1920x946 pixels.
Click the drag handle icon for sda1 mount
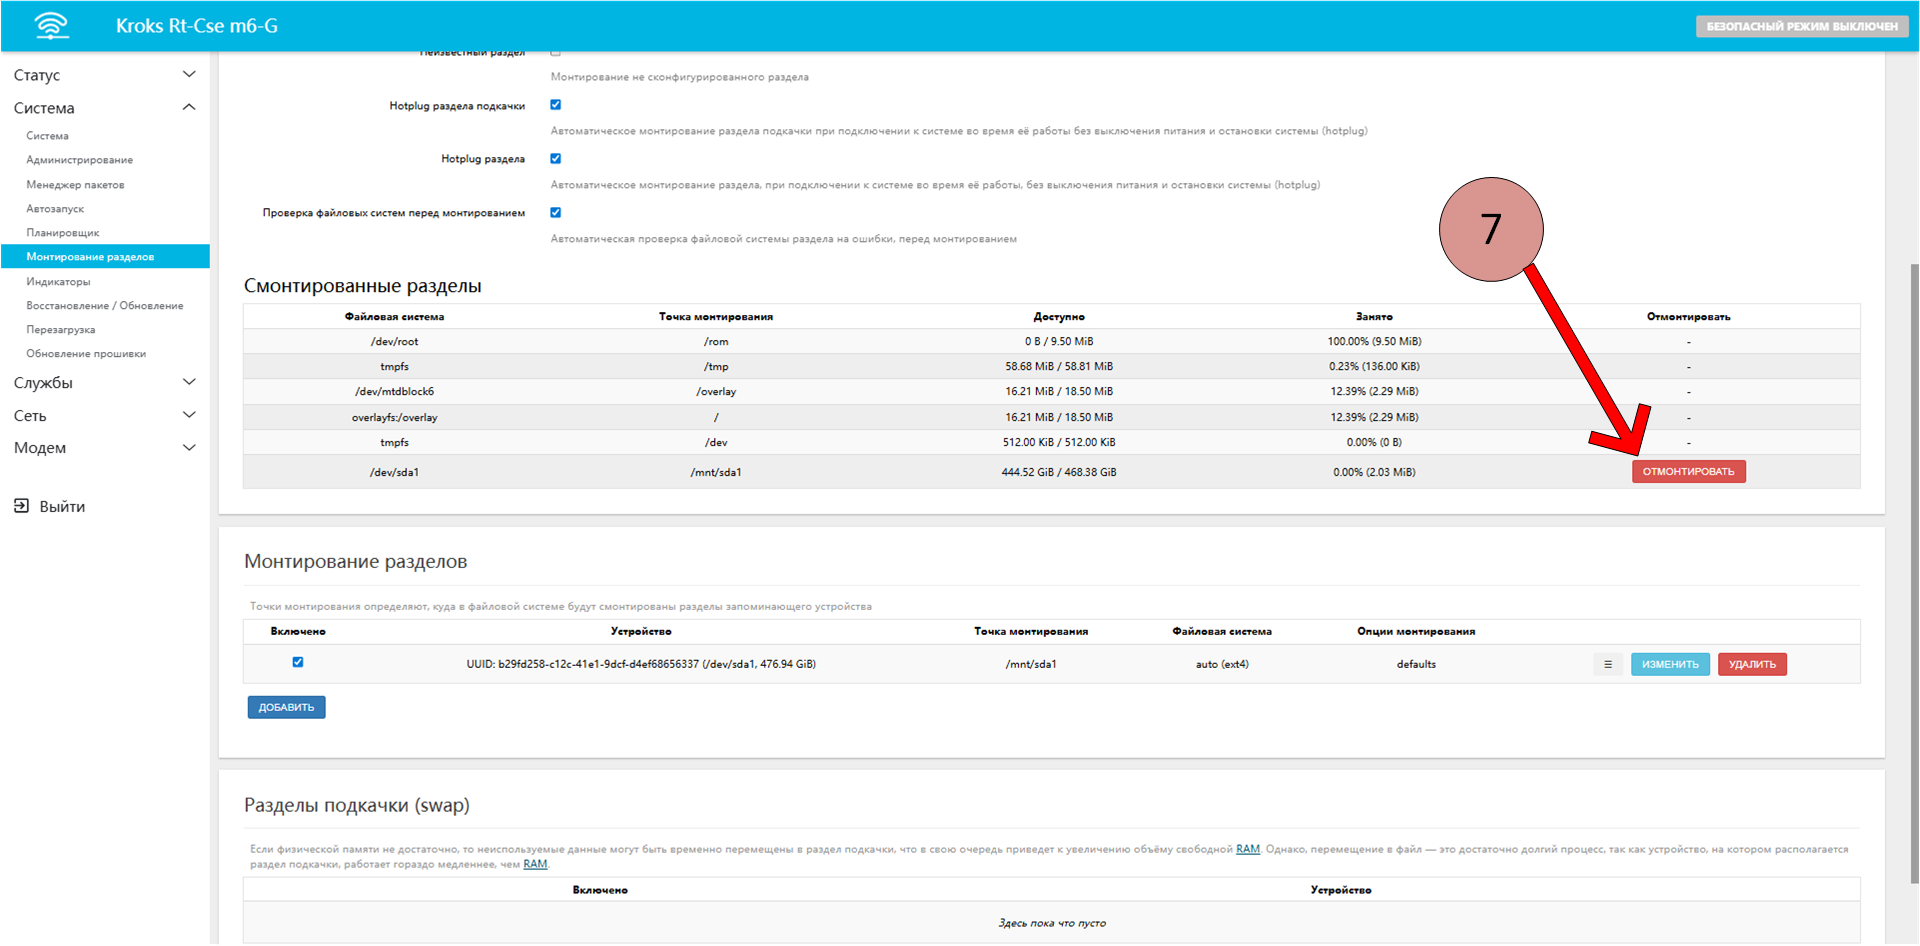[1608, 665]
